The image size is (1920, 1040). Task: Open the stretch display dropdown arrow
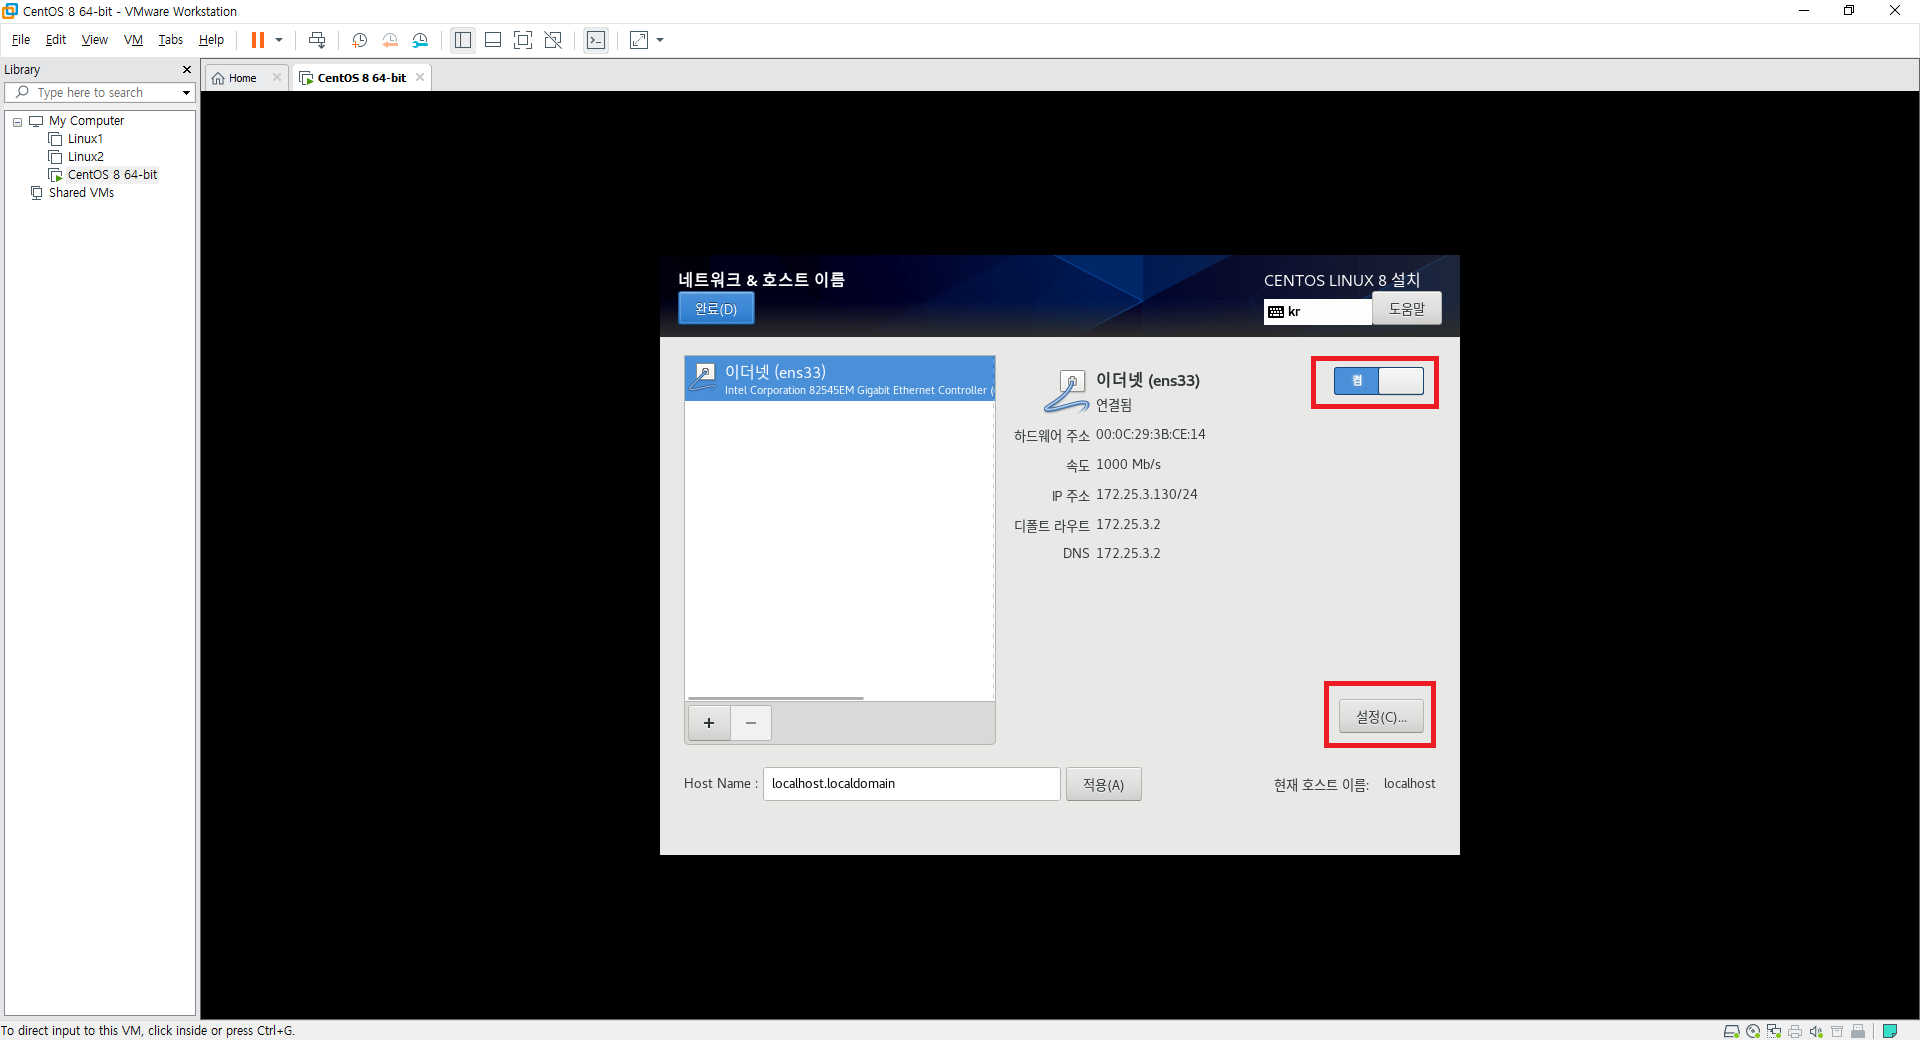tap(660, 40)
